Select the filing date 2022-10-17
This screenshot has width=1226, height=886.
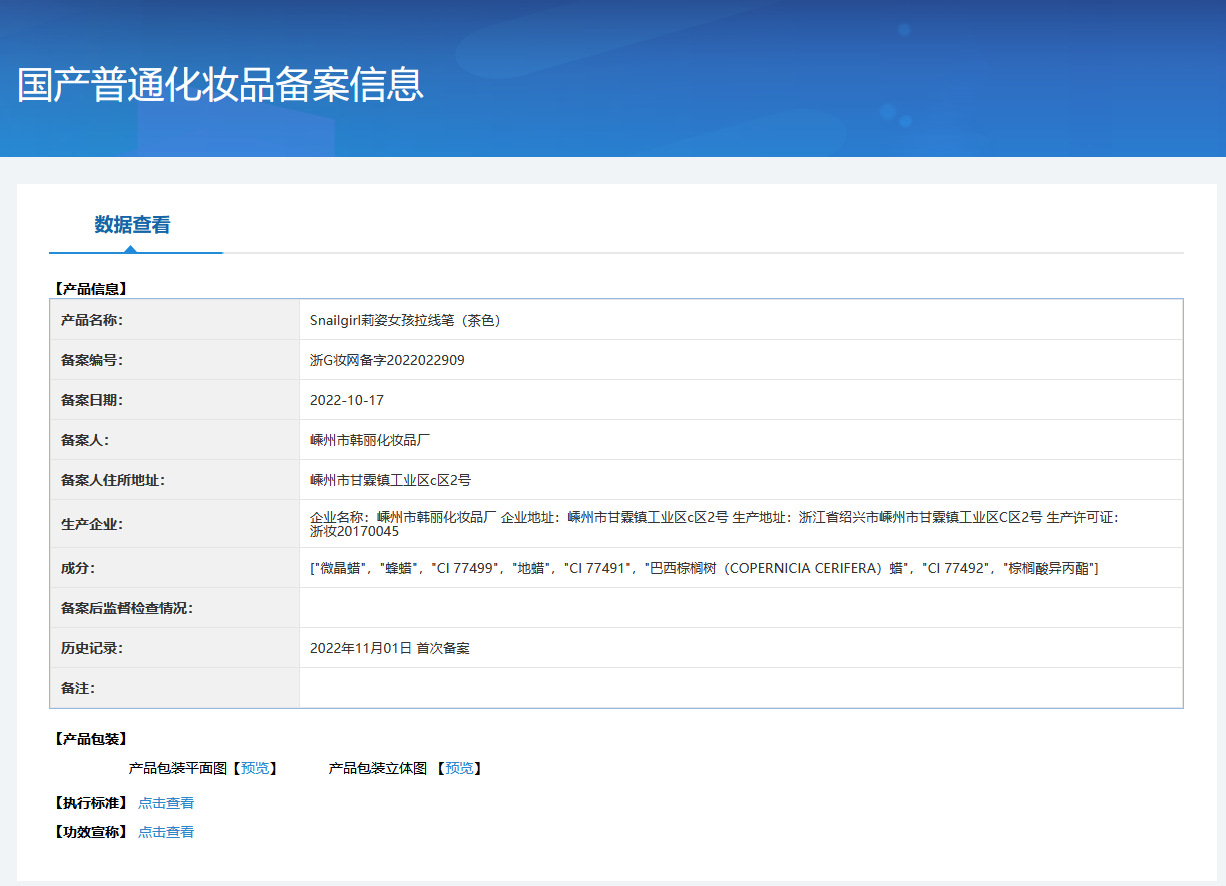(347, 400)
